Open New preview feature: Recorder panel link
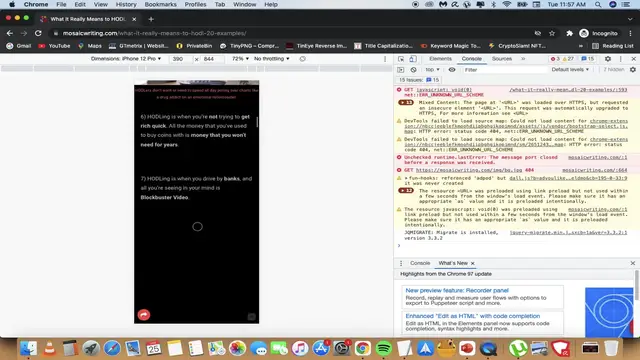This screenshot has width=640, height=360. [x=457, y=291]
